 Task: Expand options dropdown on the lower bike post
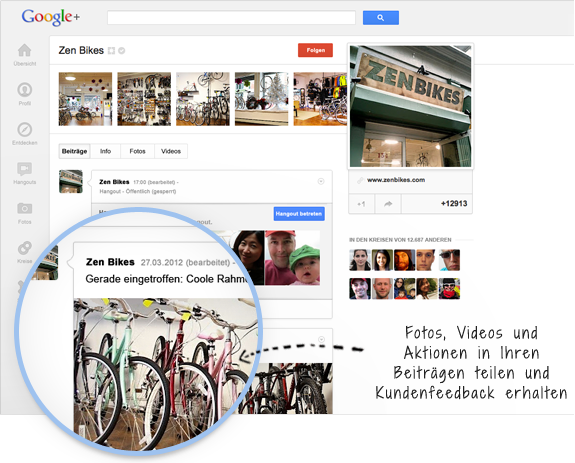(321, 339)
